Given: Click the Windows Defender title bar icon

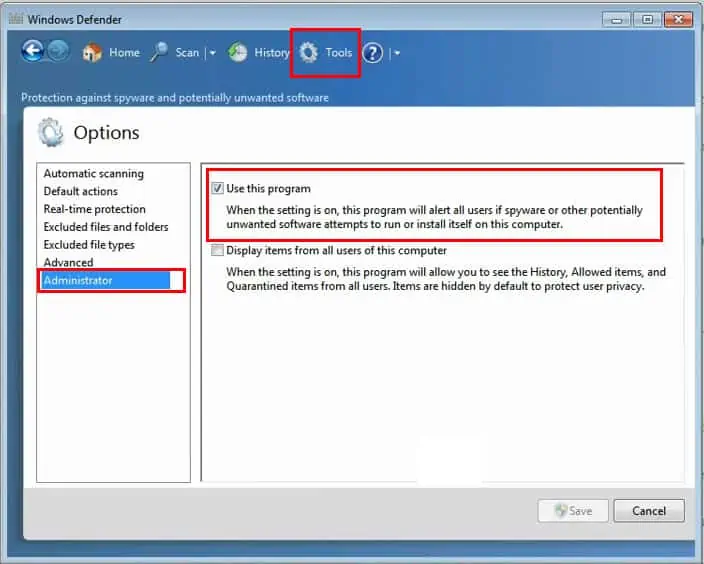Looking at the screenshot, I should tap(16, 19).
